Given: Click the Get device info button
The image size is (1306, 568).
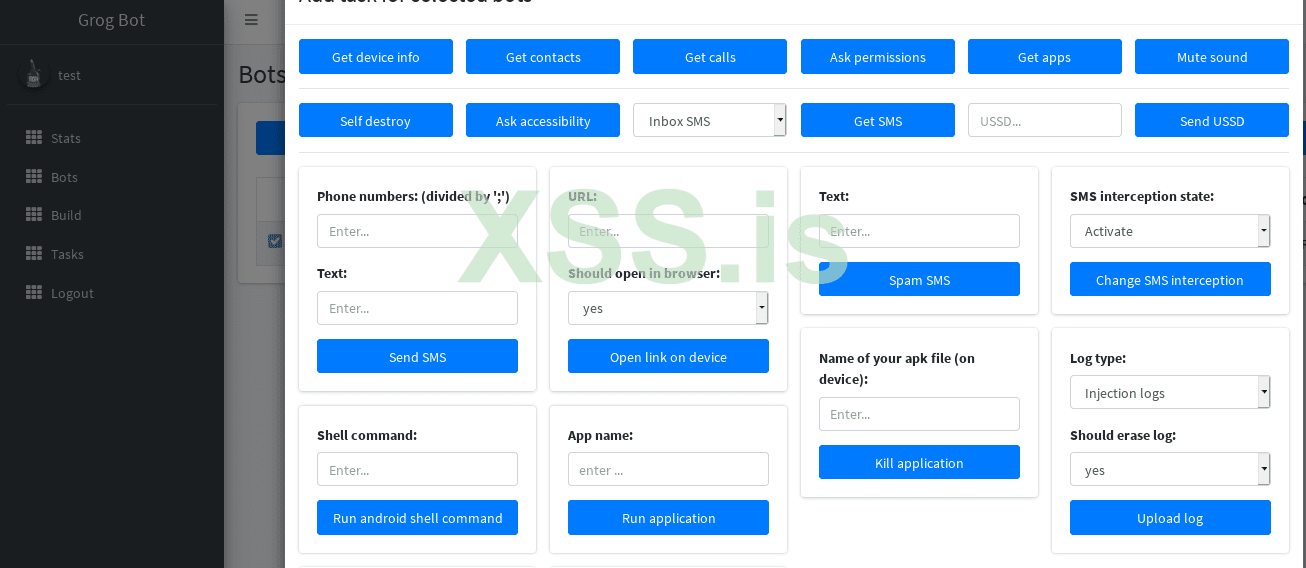Looking at the screenshot, I should (x=376, y=57).
